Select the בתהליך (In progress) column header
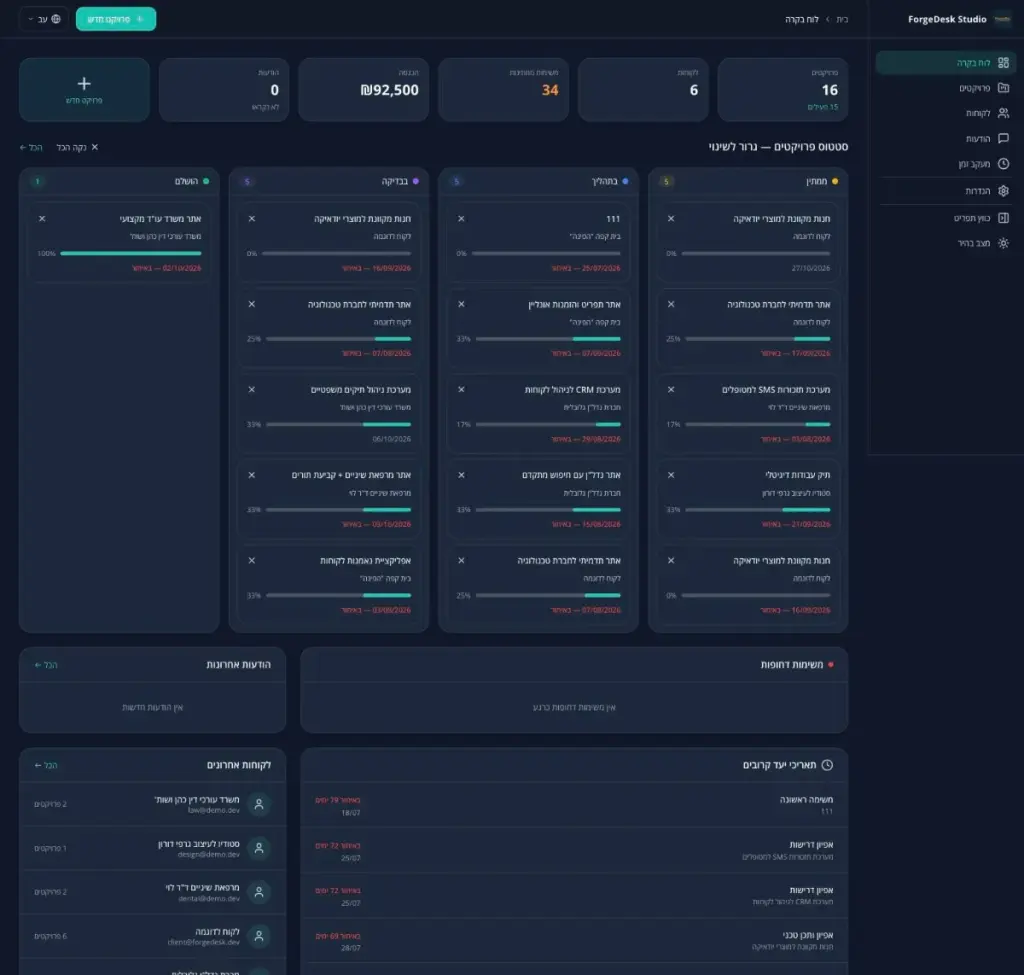 click(x=538, y=182)
